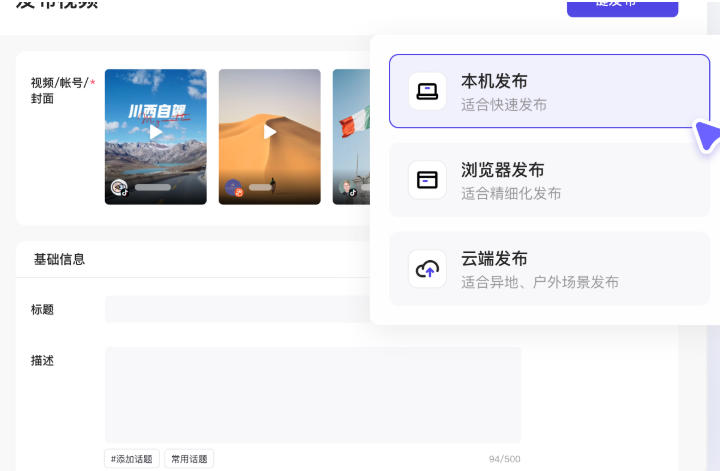
Task: Click the purple publish button at top
Action: click(x=622, y=5)
